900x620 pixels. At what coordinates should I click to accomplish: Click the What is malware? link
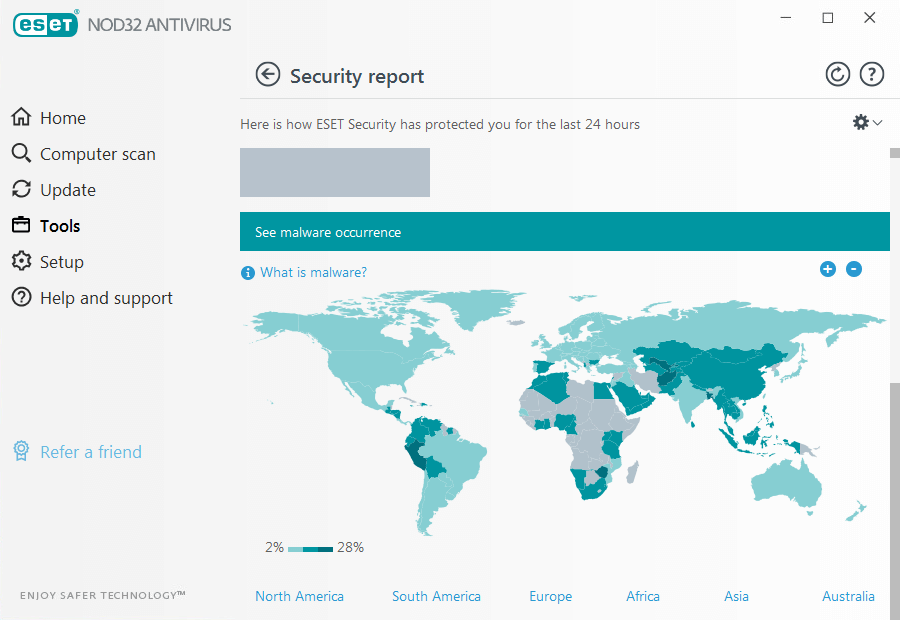pyautogui.click(x=313, y=272)
